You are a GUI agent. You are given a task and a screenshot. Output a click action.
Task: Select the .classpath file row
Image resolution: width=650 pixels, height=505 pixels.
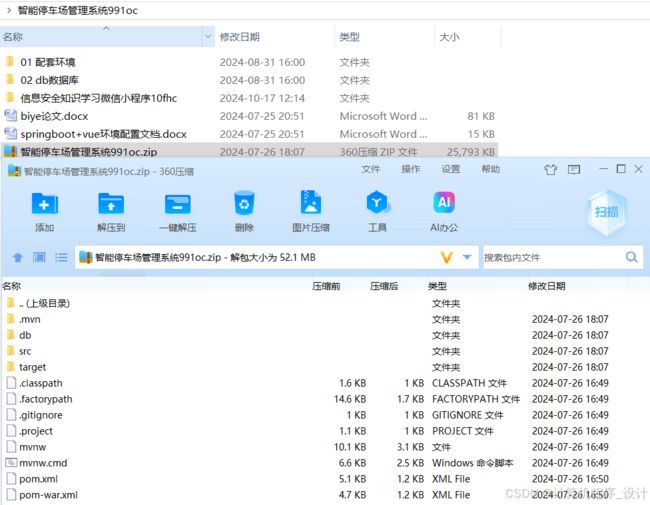[x=308, y=383]
